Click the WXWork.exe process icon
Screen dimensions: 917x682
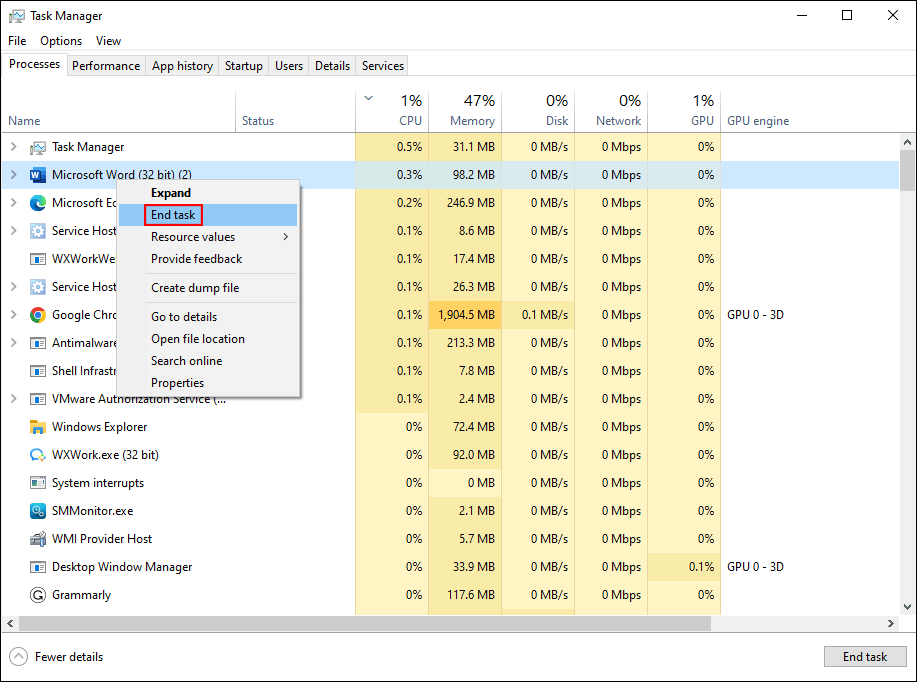click(37, 454)
